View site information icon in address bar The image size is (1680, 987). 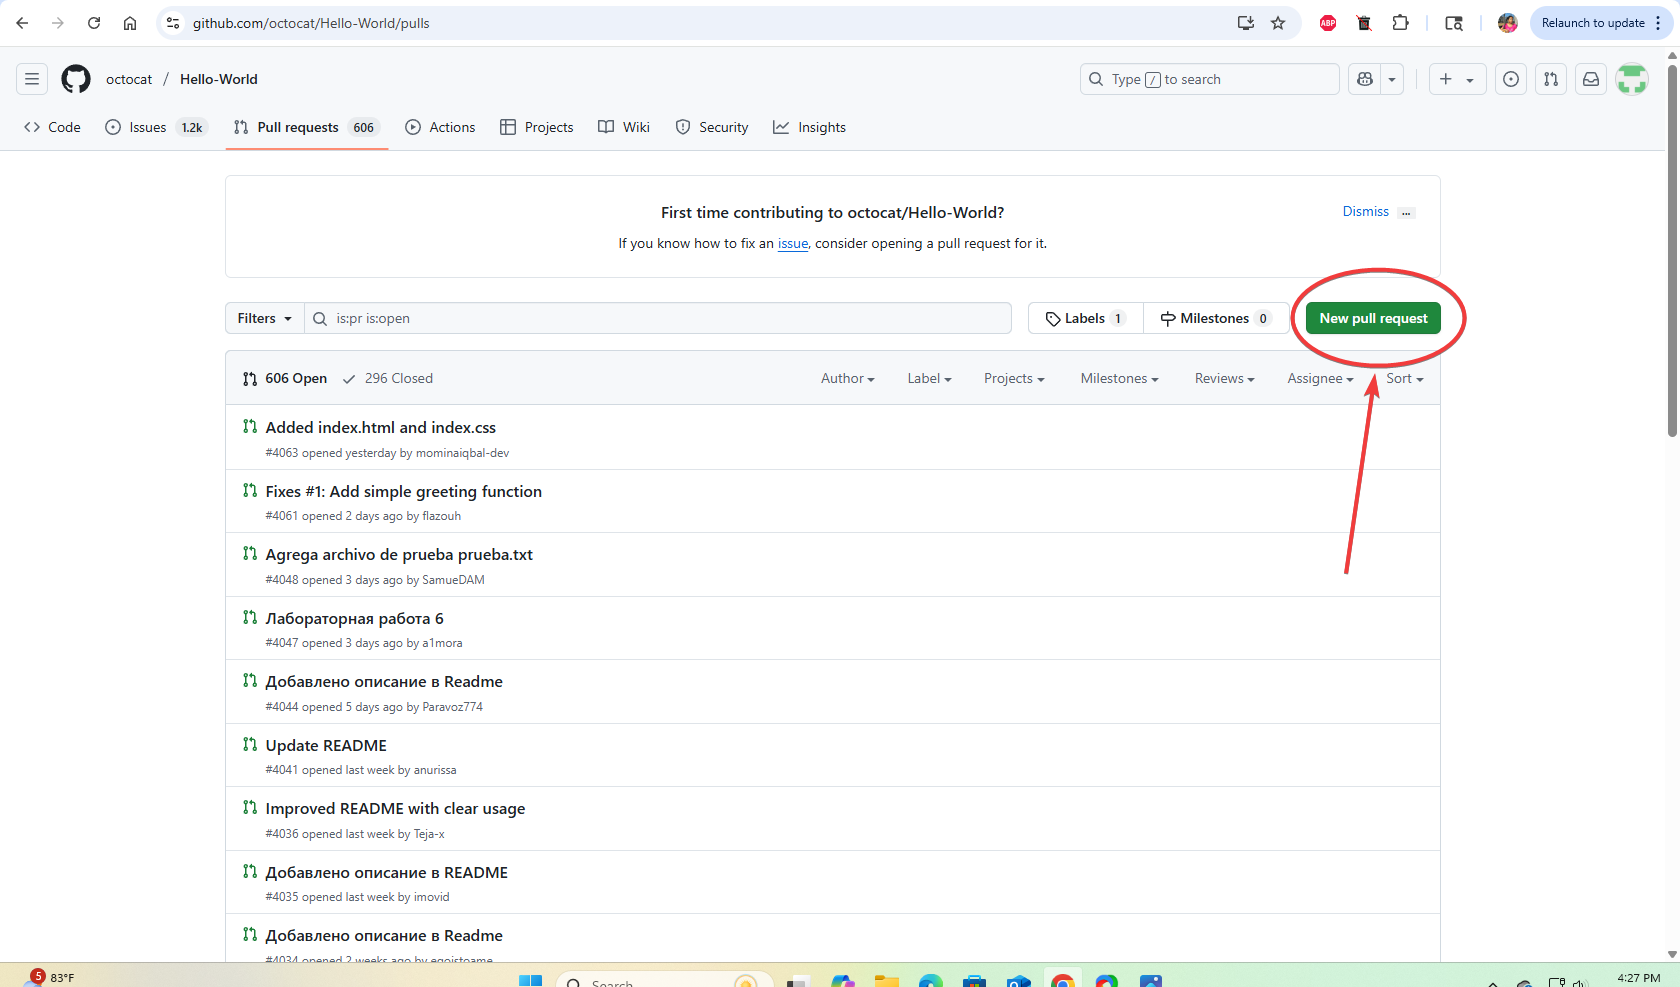coord(173,23)
